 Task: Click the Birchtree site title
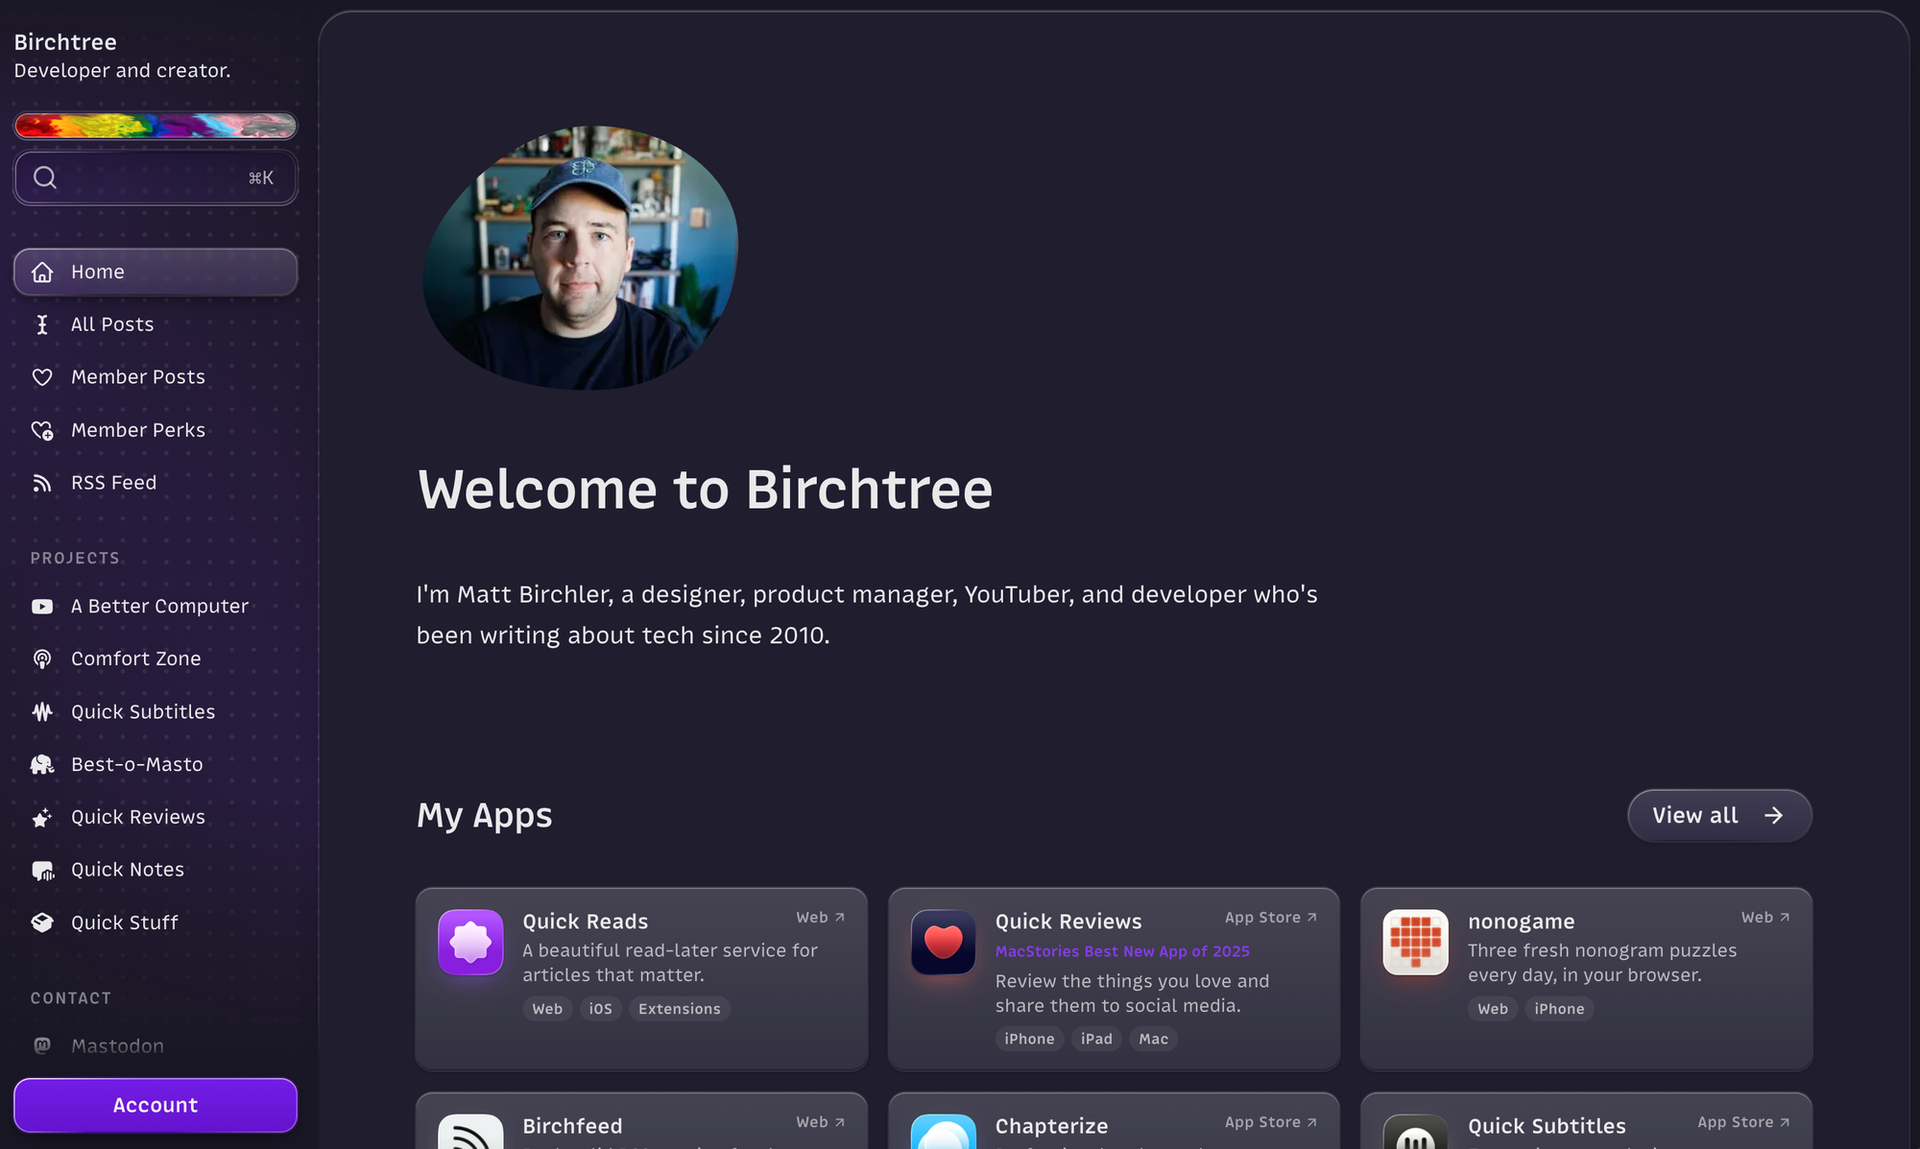pyautogui.click(x=65, y=42)
